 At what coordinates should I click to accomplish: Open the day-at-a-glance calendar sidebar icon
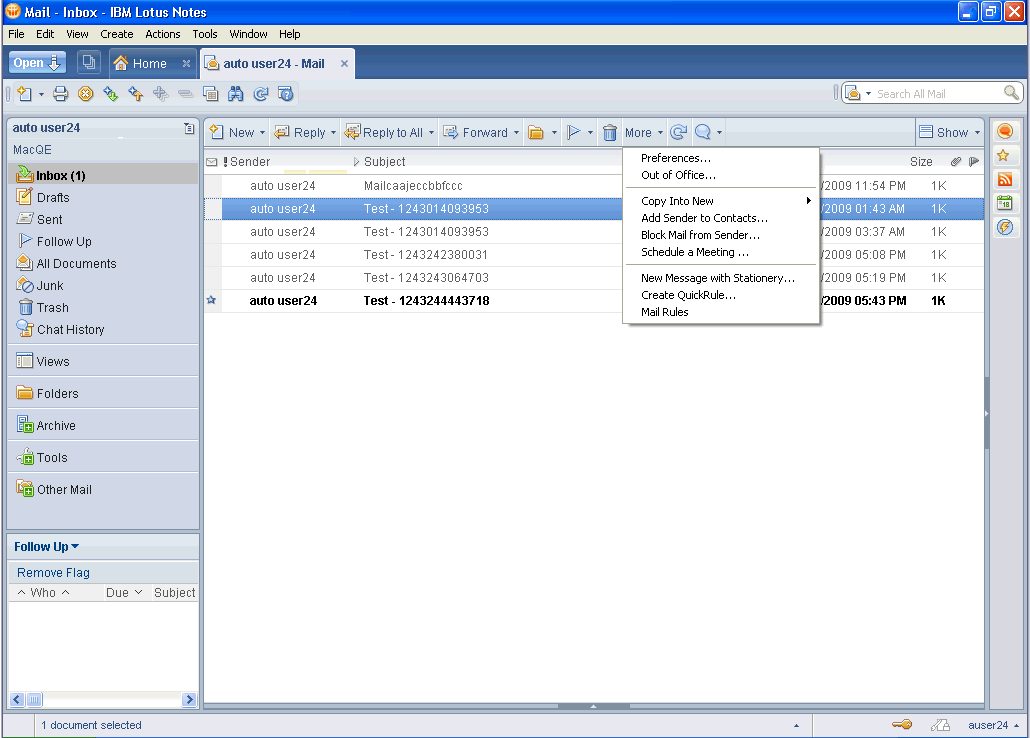click(1005, 204)
